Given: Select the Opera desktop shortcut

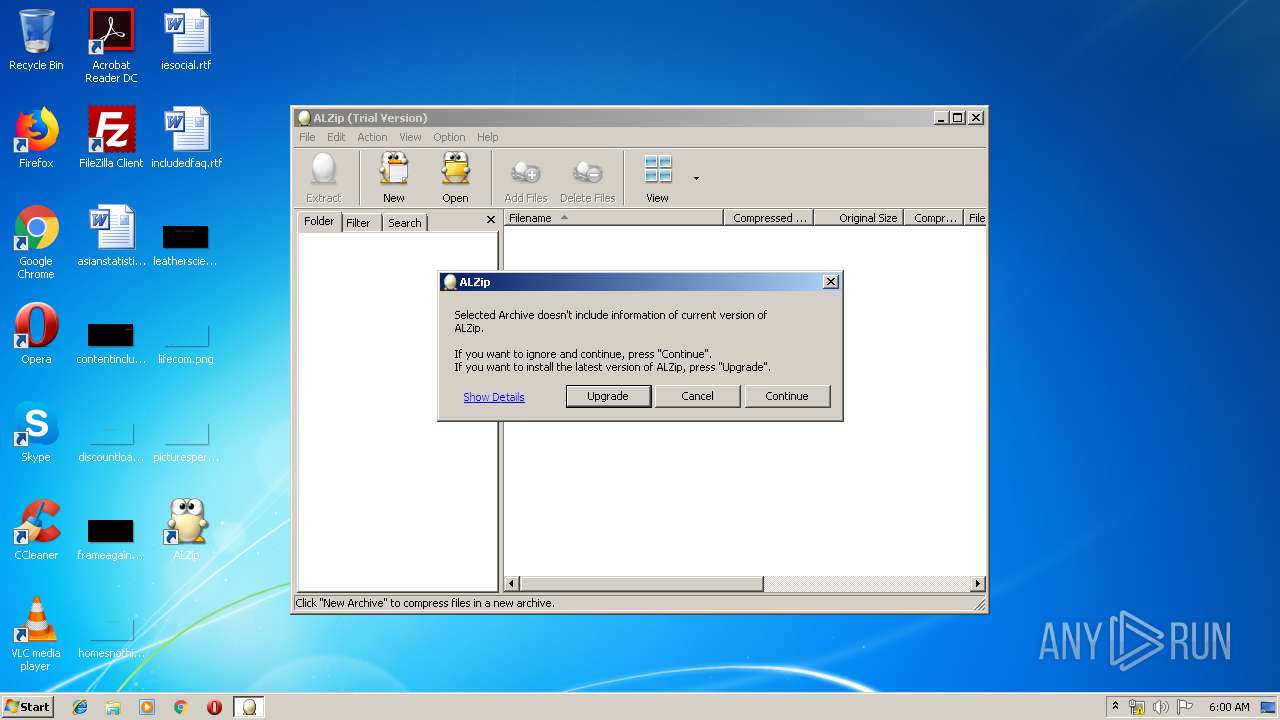Looking at the screenshot, I should (36, 334).
